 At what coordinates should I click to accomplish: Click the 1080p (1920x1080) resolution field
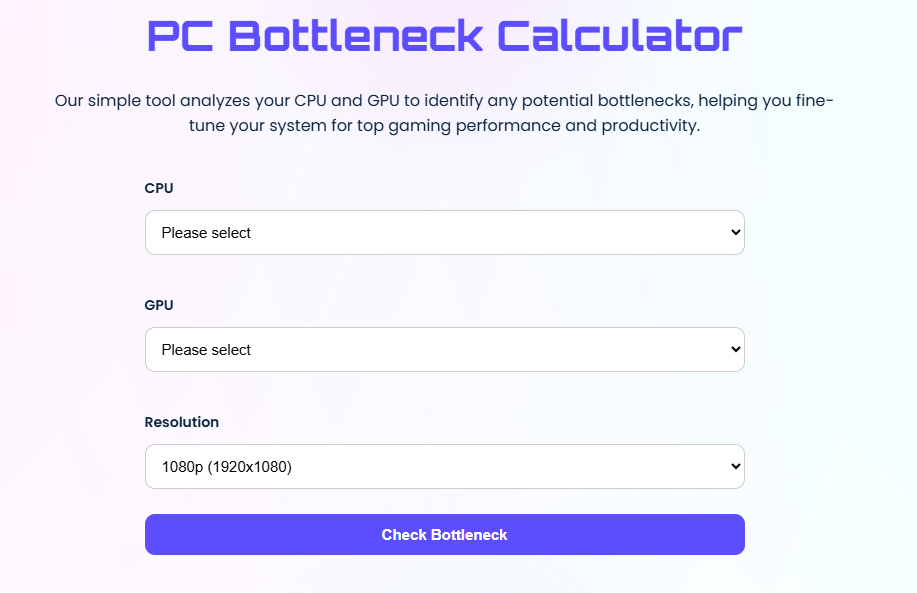click(x=400, y=466)
